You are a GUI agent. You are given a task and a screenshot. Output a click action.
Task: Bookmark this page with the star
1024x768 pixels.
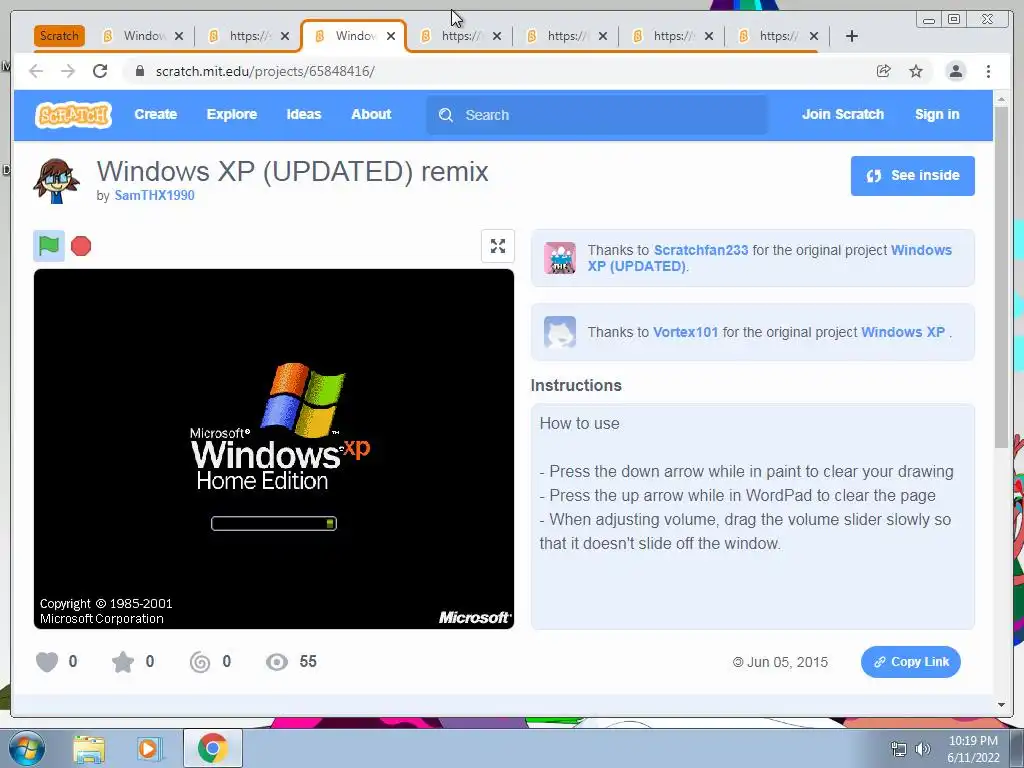point(916,71)
